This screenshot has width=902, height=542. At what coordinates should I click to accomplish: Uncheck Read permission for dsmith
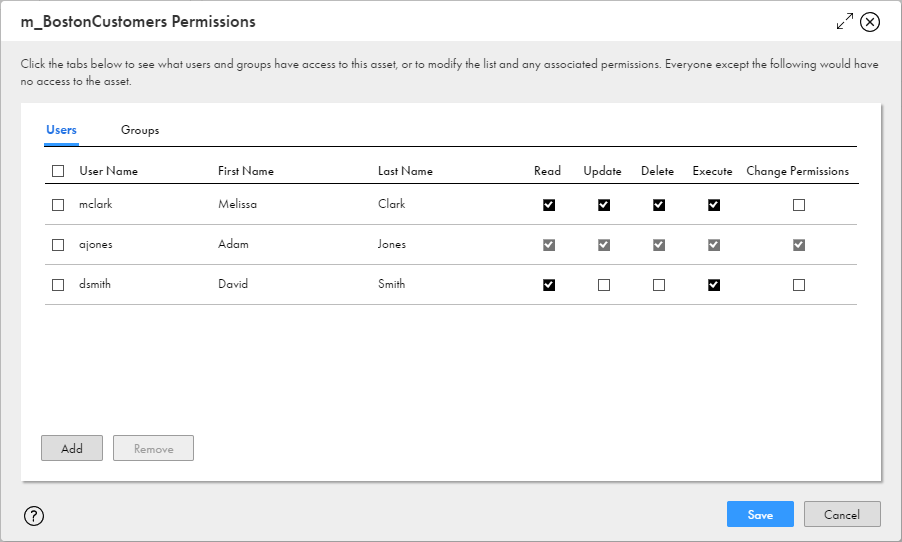[x=549, y=285]
